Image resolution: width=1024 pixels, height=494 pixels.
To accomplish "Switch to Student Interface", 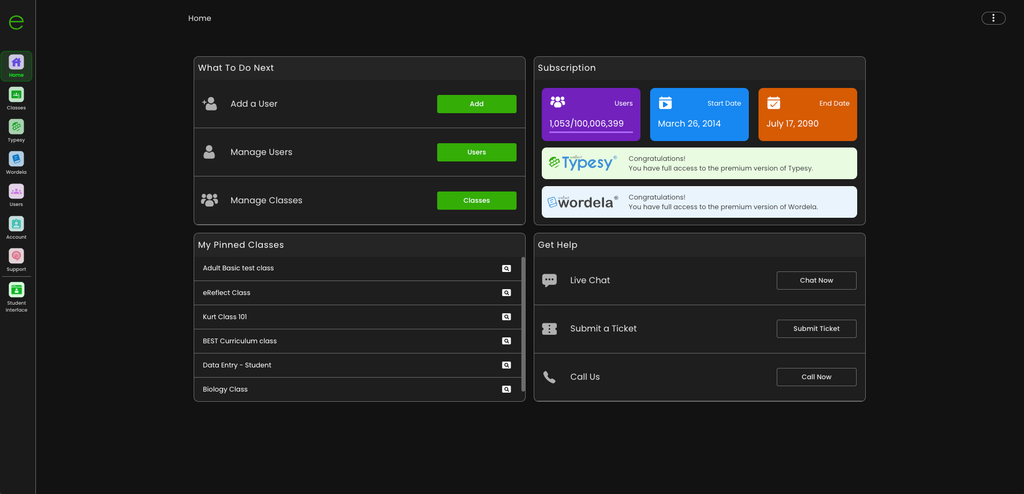I will [16, 297].
